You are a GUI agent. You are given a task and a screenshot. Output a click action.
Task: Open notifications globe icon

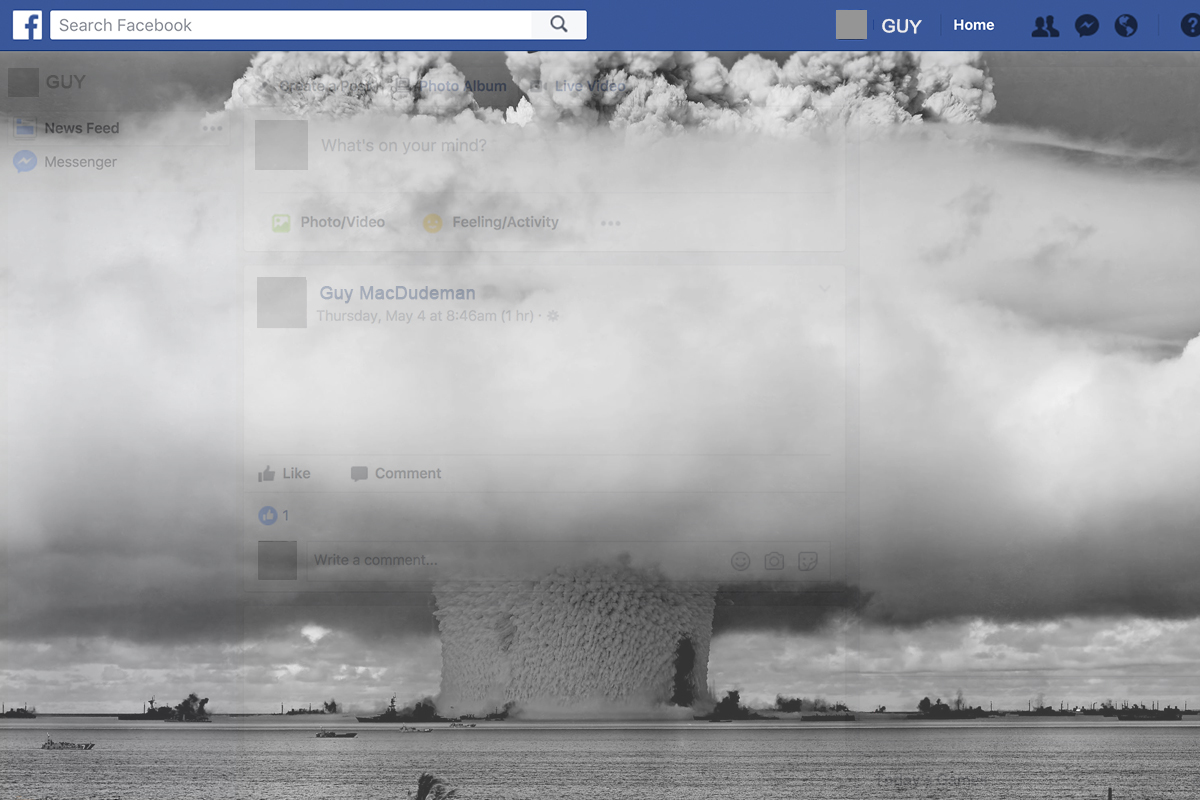point(1126,26)
